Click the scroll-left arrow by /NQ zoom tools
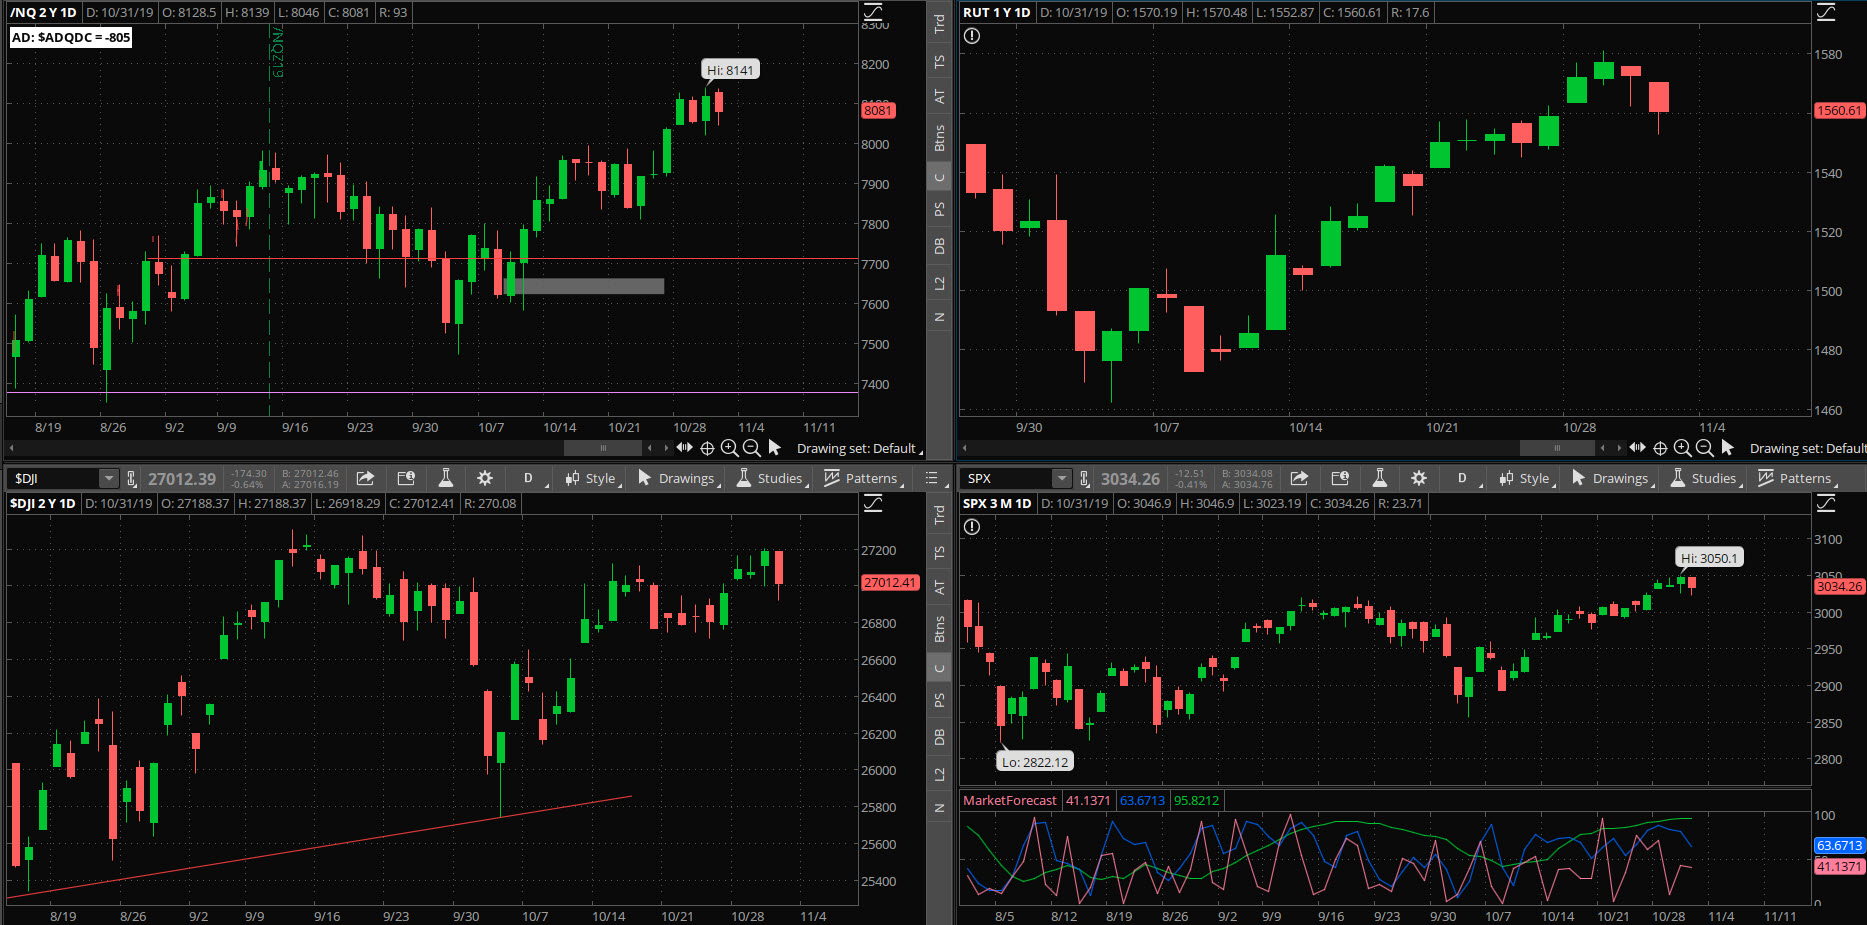Screen dimensions: 1867x925 click(650, 447)
